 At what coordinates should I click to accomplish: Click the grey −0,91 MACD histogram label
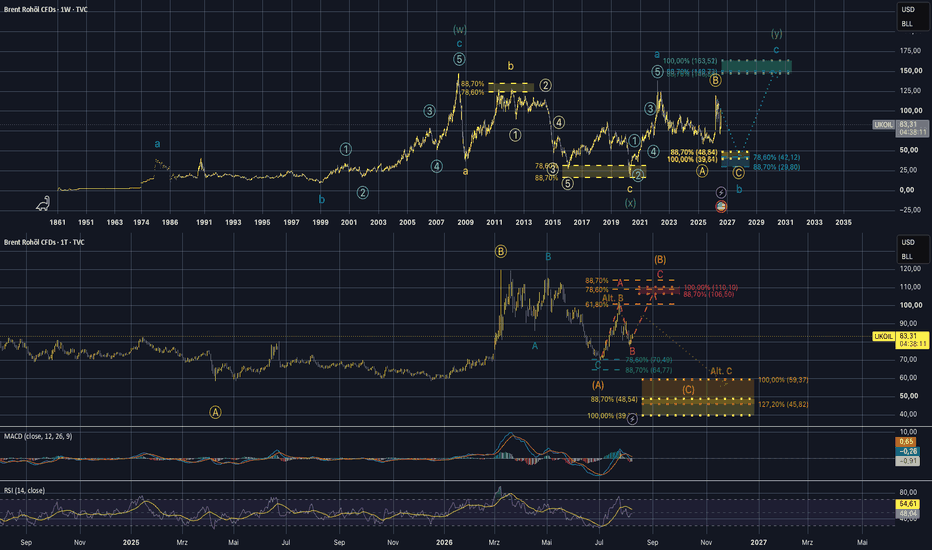(x=907, y=461)
